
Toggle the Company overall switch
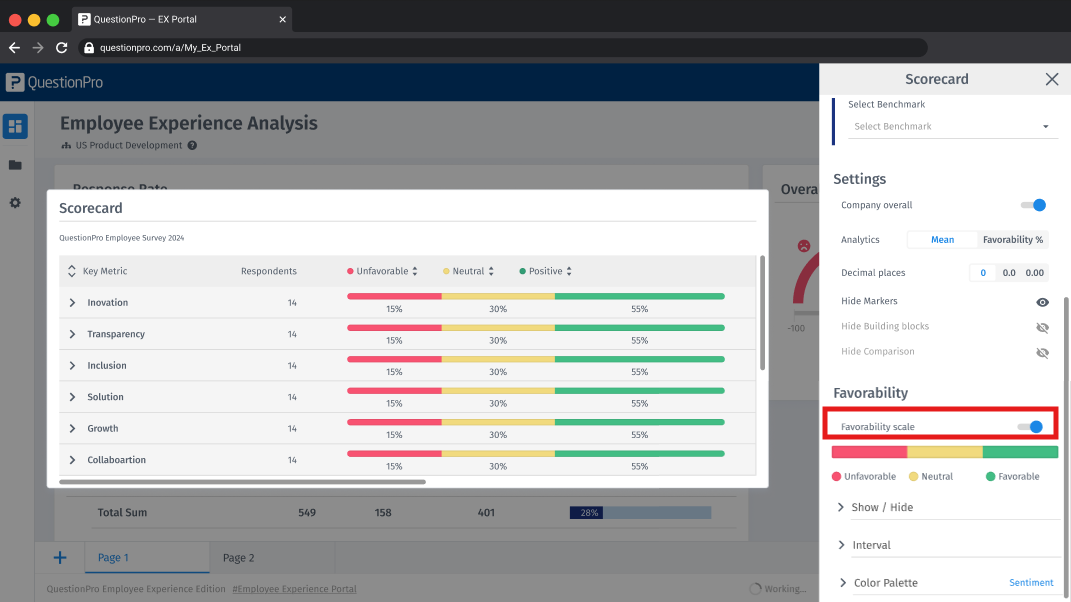tap(1033, 205)
